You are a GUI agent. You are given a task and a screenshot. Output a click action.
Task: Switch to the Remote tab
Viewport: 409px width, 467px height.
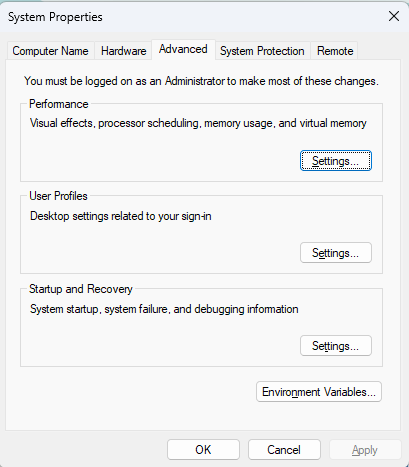click(335, 51)
